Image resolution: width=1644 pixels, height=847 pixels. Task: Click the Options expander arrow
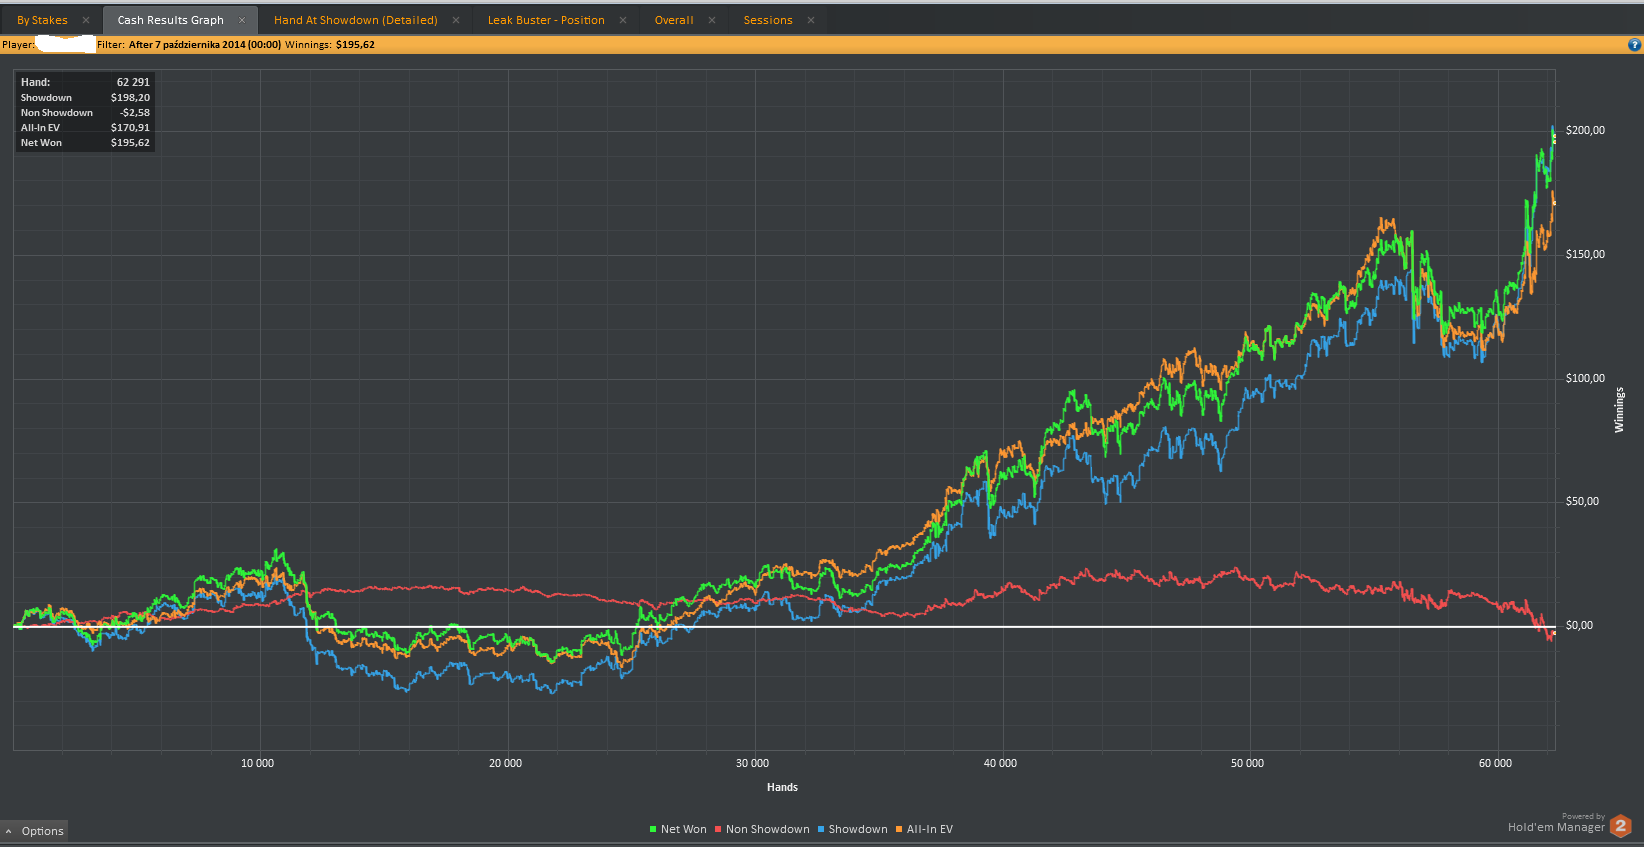point(9,831)
